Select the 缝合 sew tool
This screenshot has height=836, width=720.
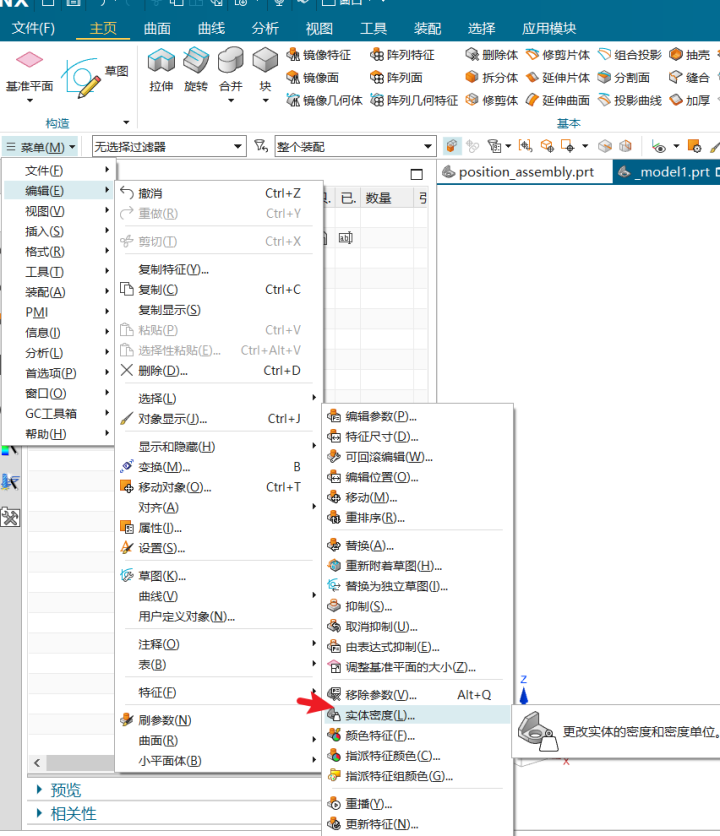[x=690, y=78]
